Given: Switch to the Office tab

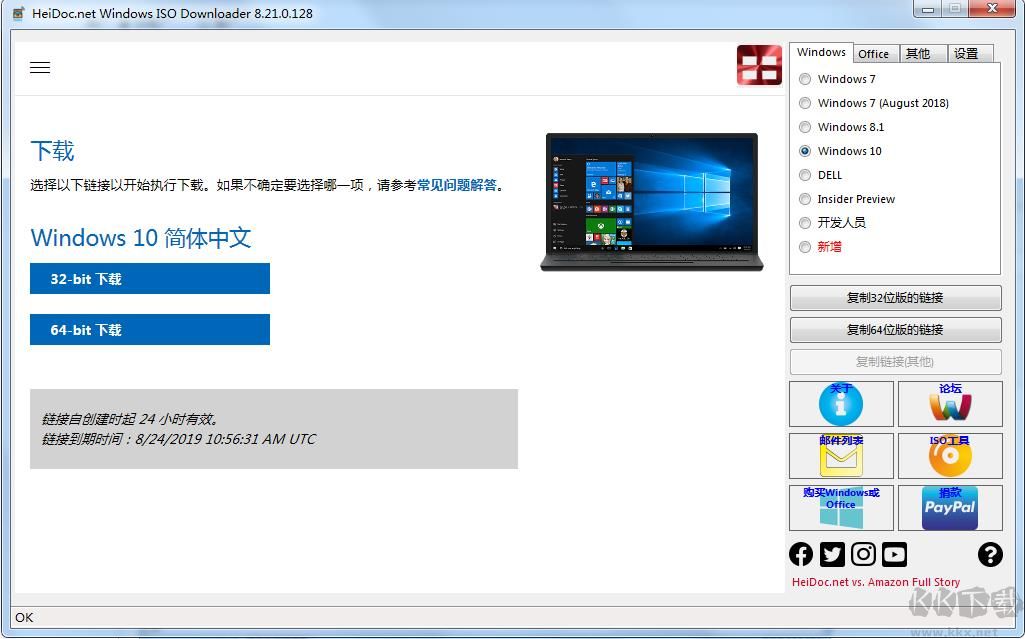Looking at the screenshot, I should coord(874,53).
